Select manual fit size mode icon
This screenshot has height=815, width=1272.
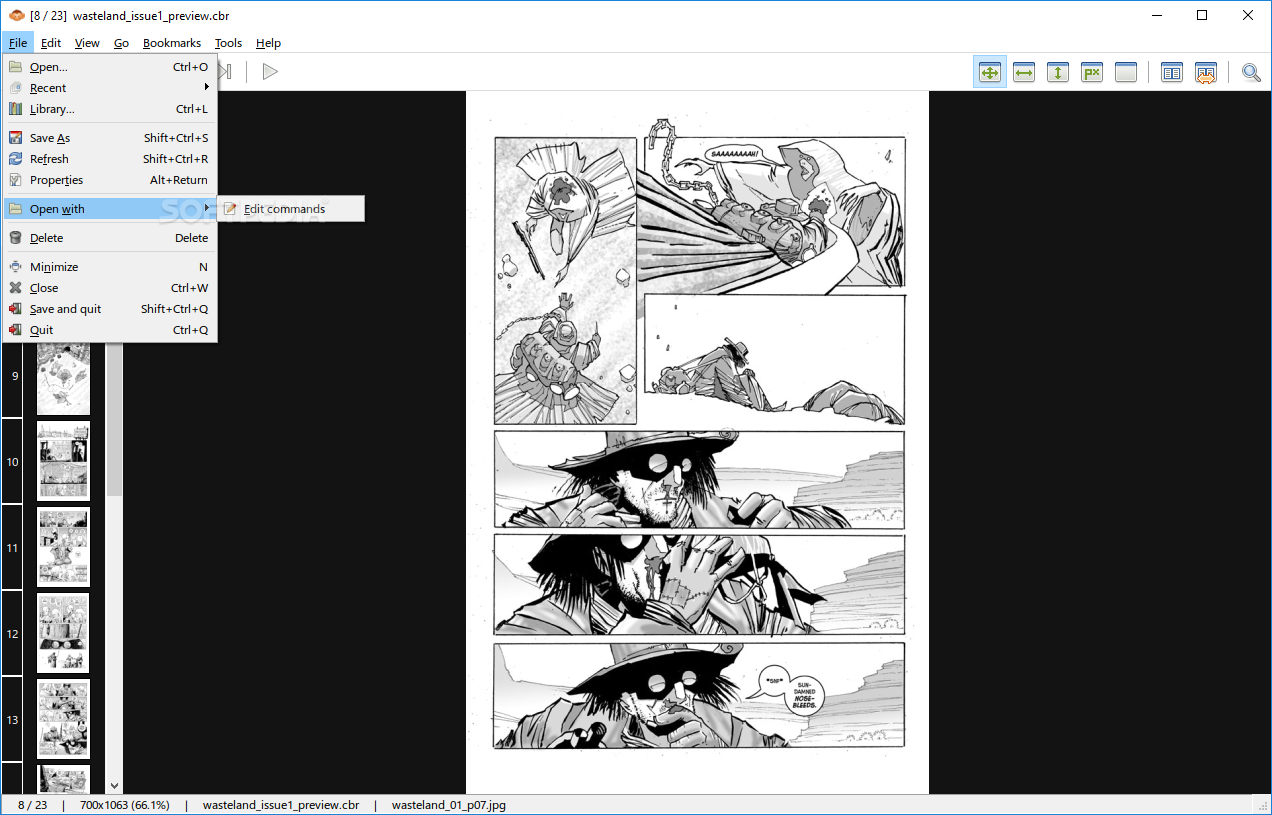[1092, 72]
